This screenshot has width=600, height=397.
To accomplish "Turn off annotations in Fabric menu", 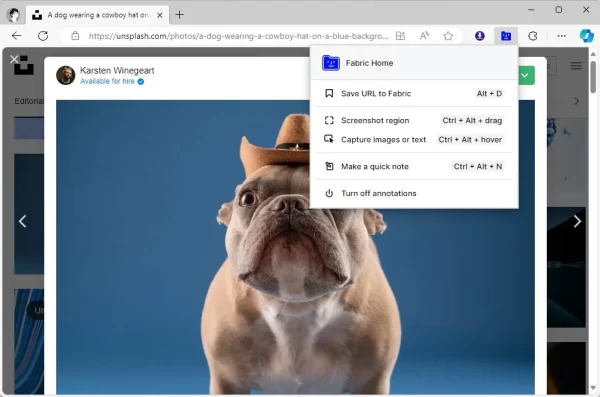I will click(414, 193).
